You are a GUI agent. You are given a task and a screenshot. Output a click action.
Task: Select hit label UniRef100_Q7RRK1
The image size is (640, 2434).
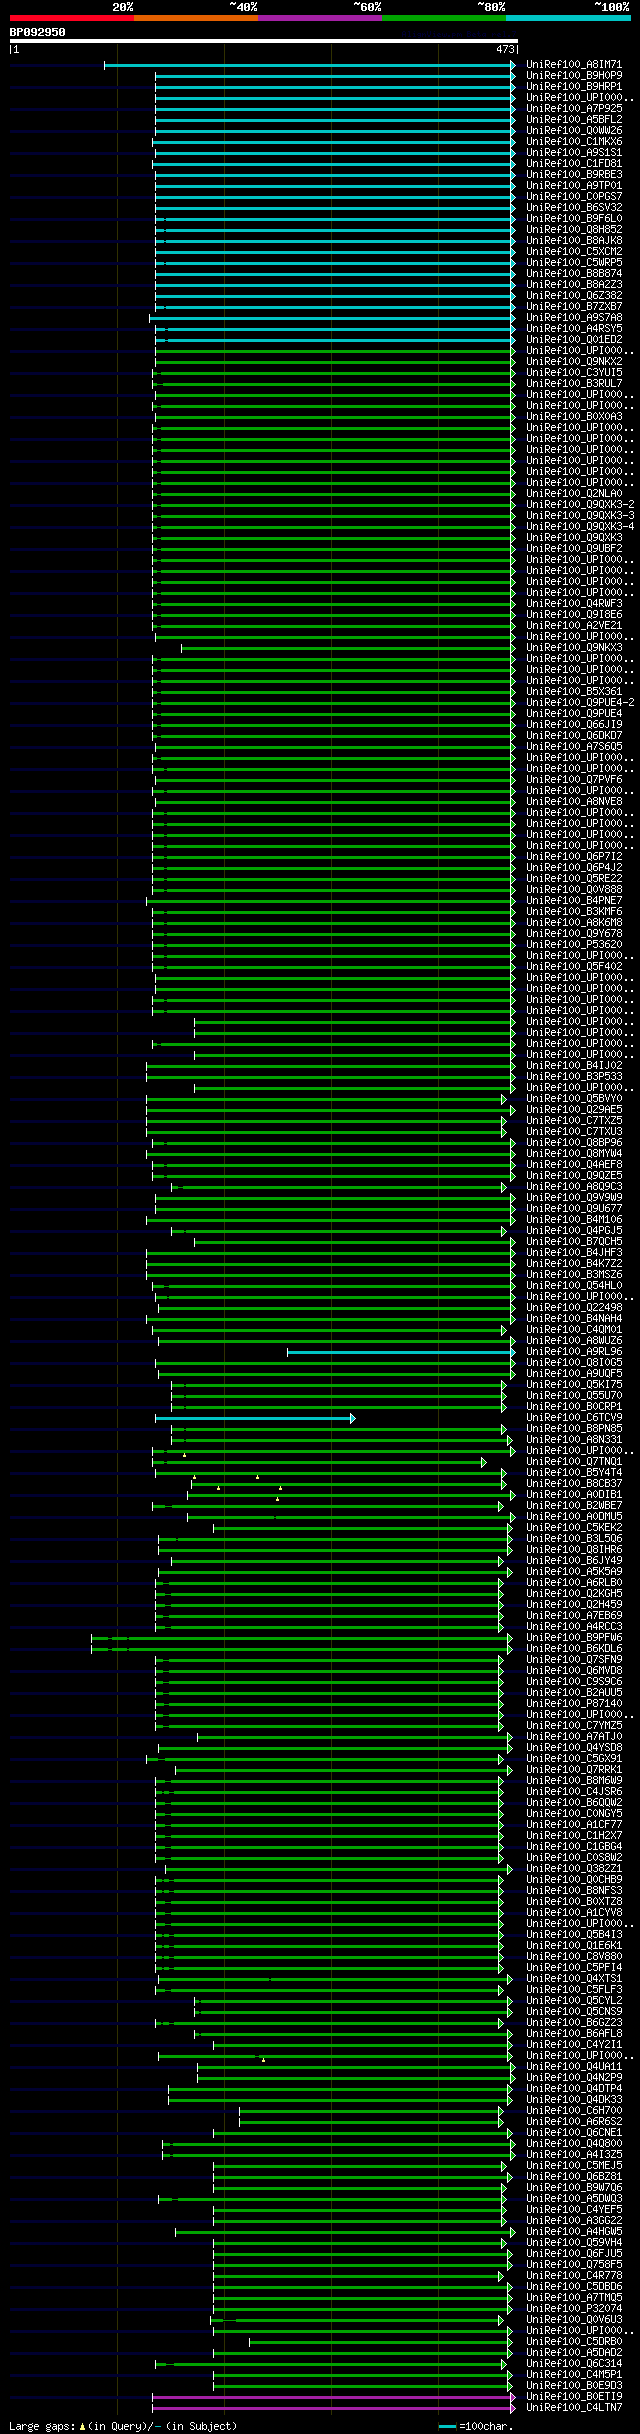click(574, 1769)
